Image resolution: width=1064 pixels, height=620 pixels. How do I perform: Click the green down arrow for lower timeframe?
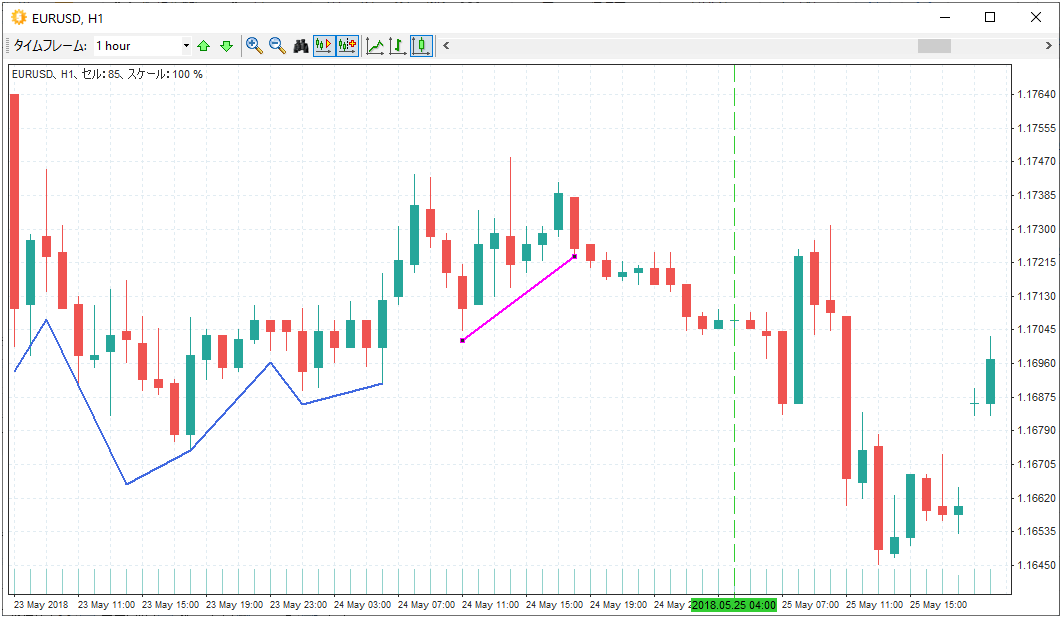click(x=226, y=46)
